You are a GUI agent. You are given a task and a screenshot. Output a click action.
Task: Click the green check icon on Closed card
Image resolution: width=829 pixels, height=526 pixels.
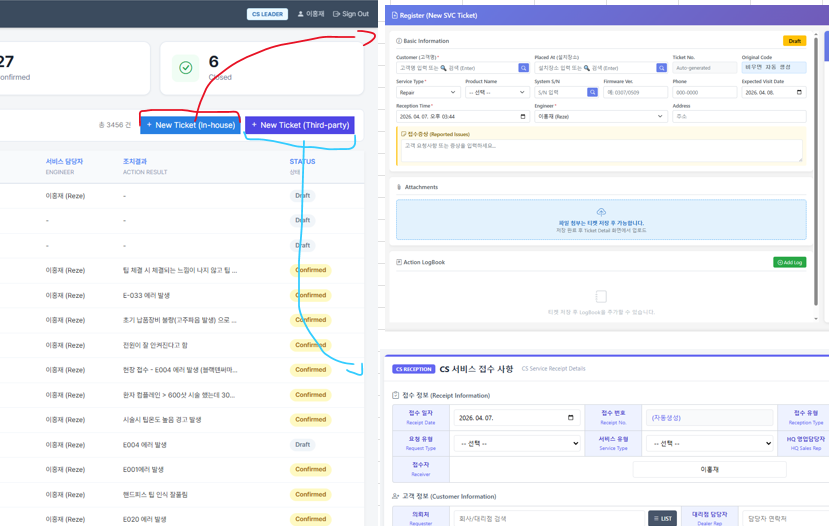185,67
